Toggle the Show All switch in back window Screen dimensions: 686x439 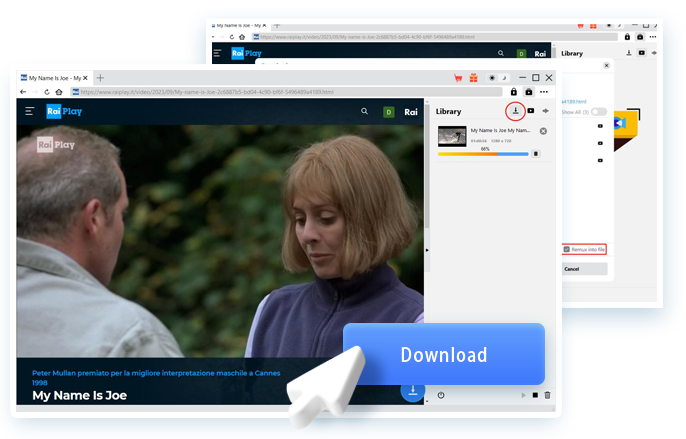pyautogui.click(x=598, y=112)
